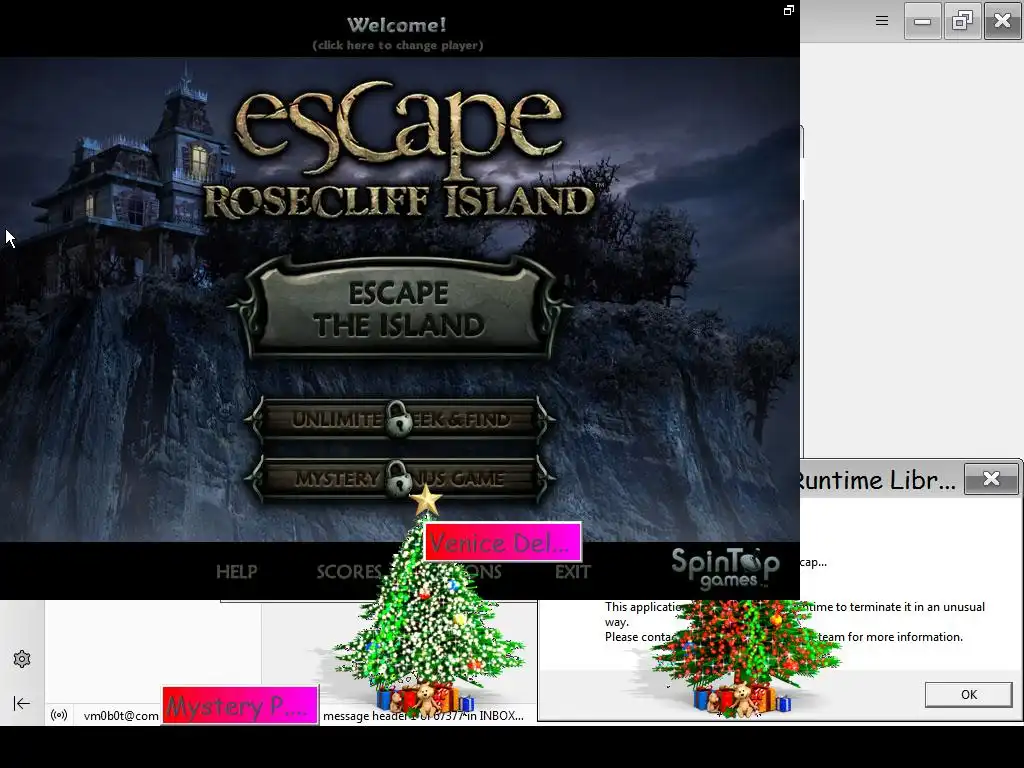Close the background window
The width and height of the screenshot is (1024, 768).
[1002, 21]
